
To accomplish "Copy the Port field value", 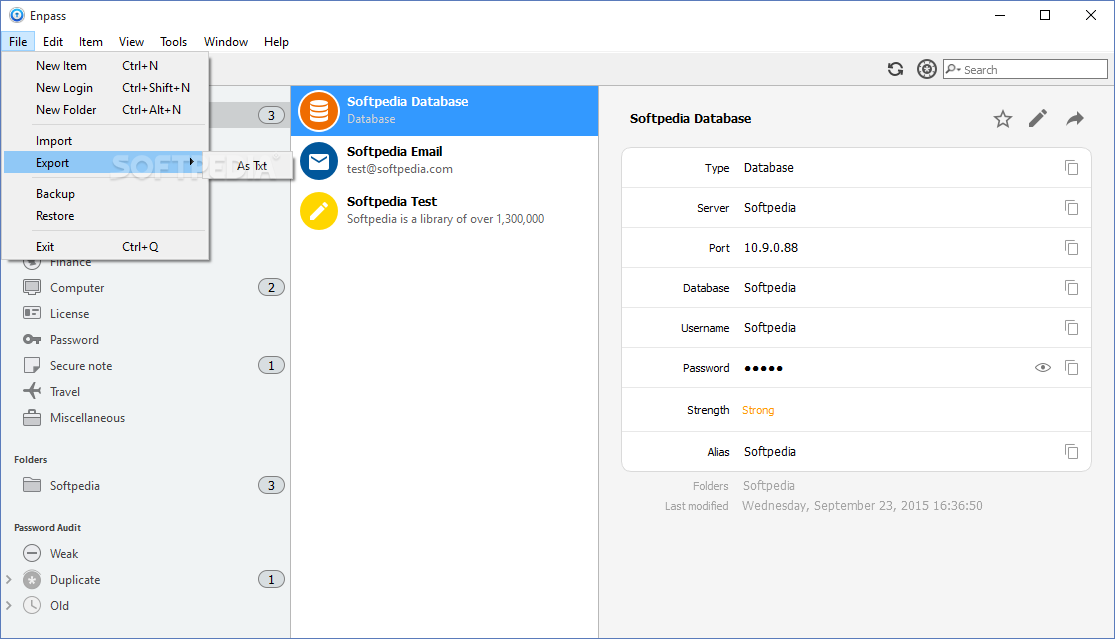I will point(1072,247).
